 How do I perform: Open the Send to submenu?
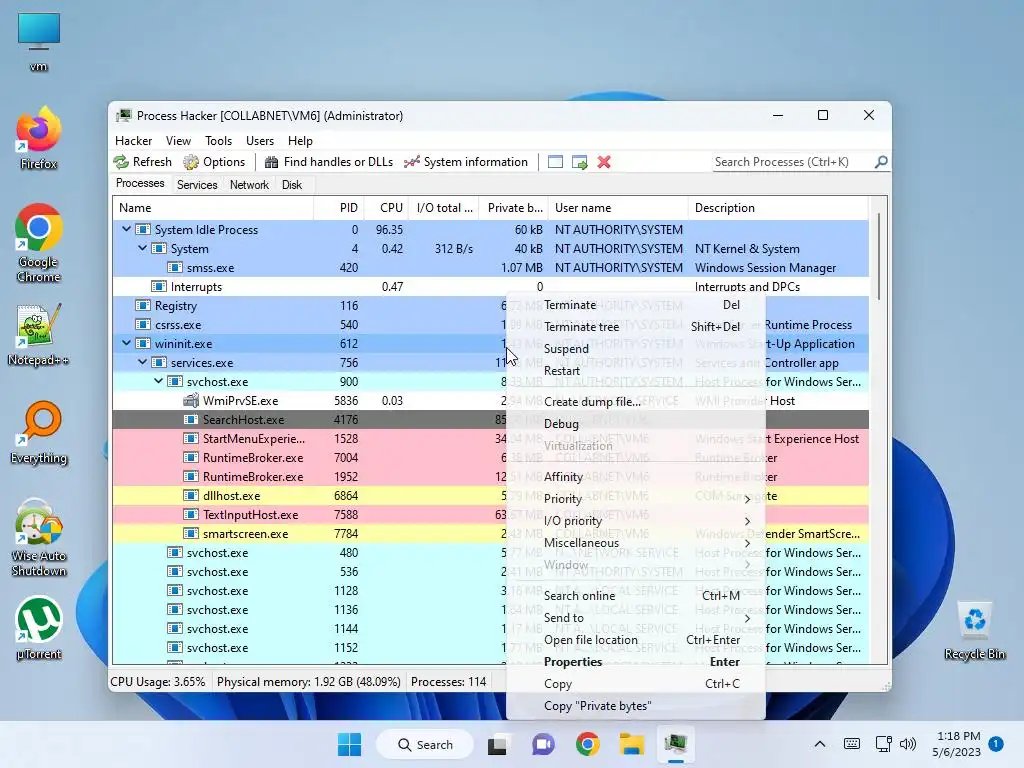pos(636,618)
